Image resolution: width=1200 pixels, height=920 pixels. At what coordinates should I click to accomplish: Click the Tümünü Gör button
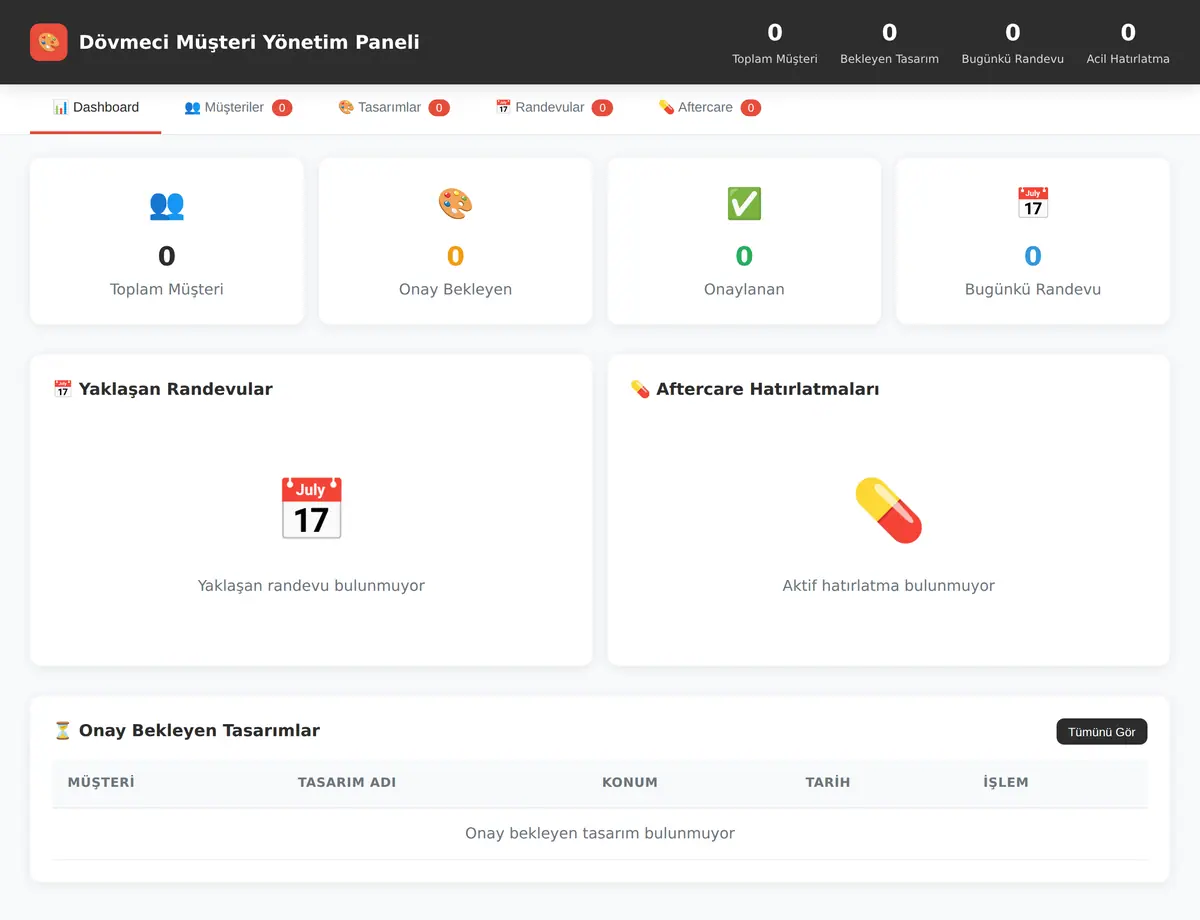(1102, 732)
